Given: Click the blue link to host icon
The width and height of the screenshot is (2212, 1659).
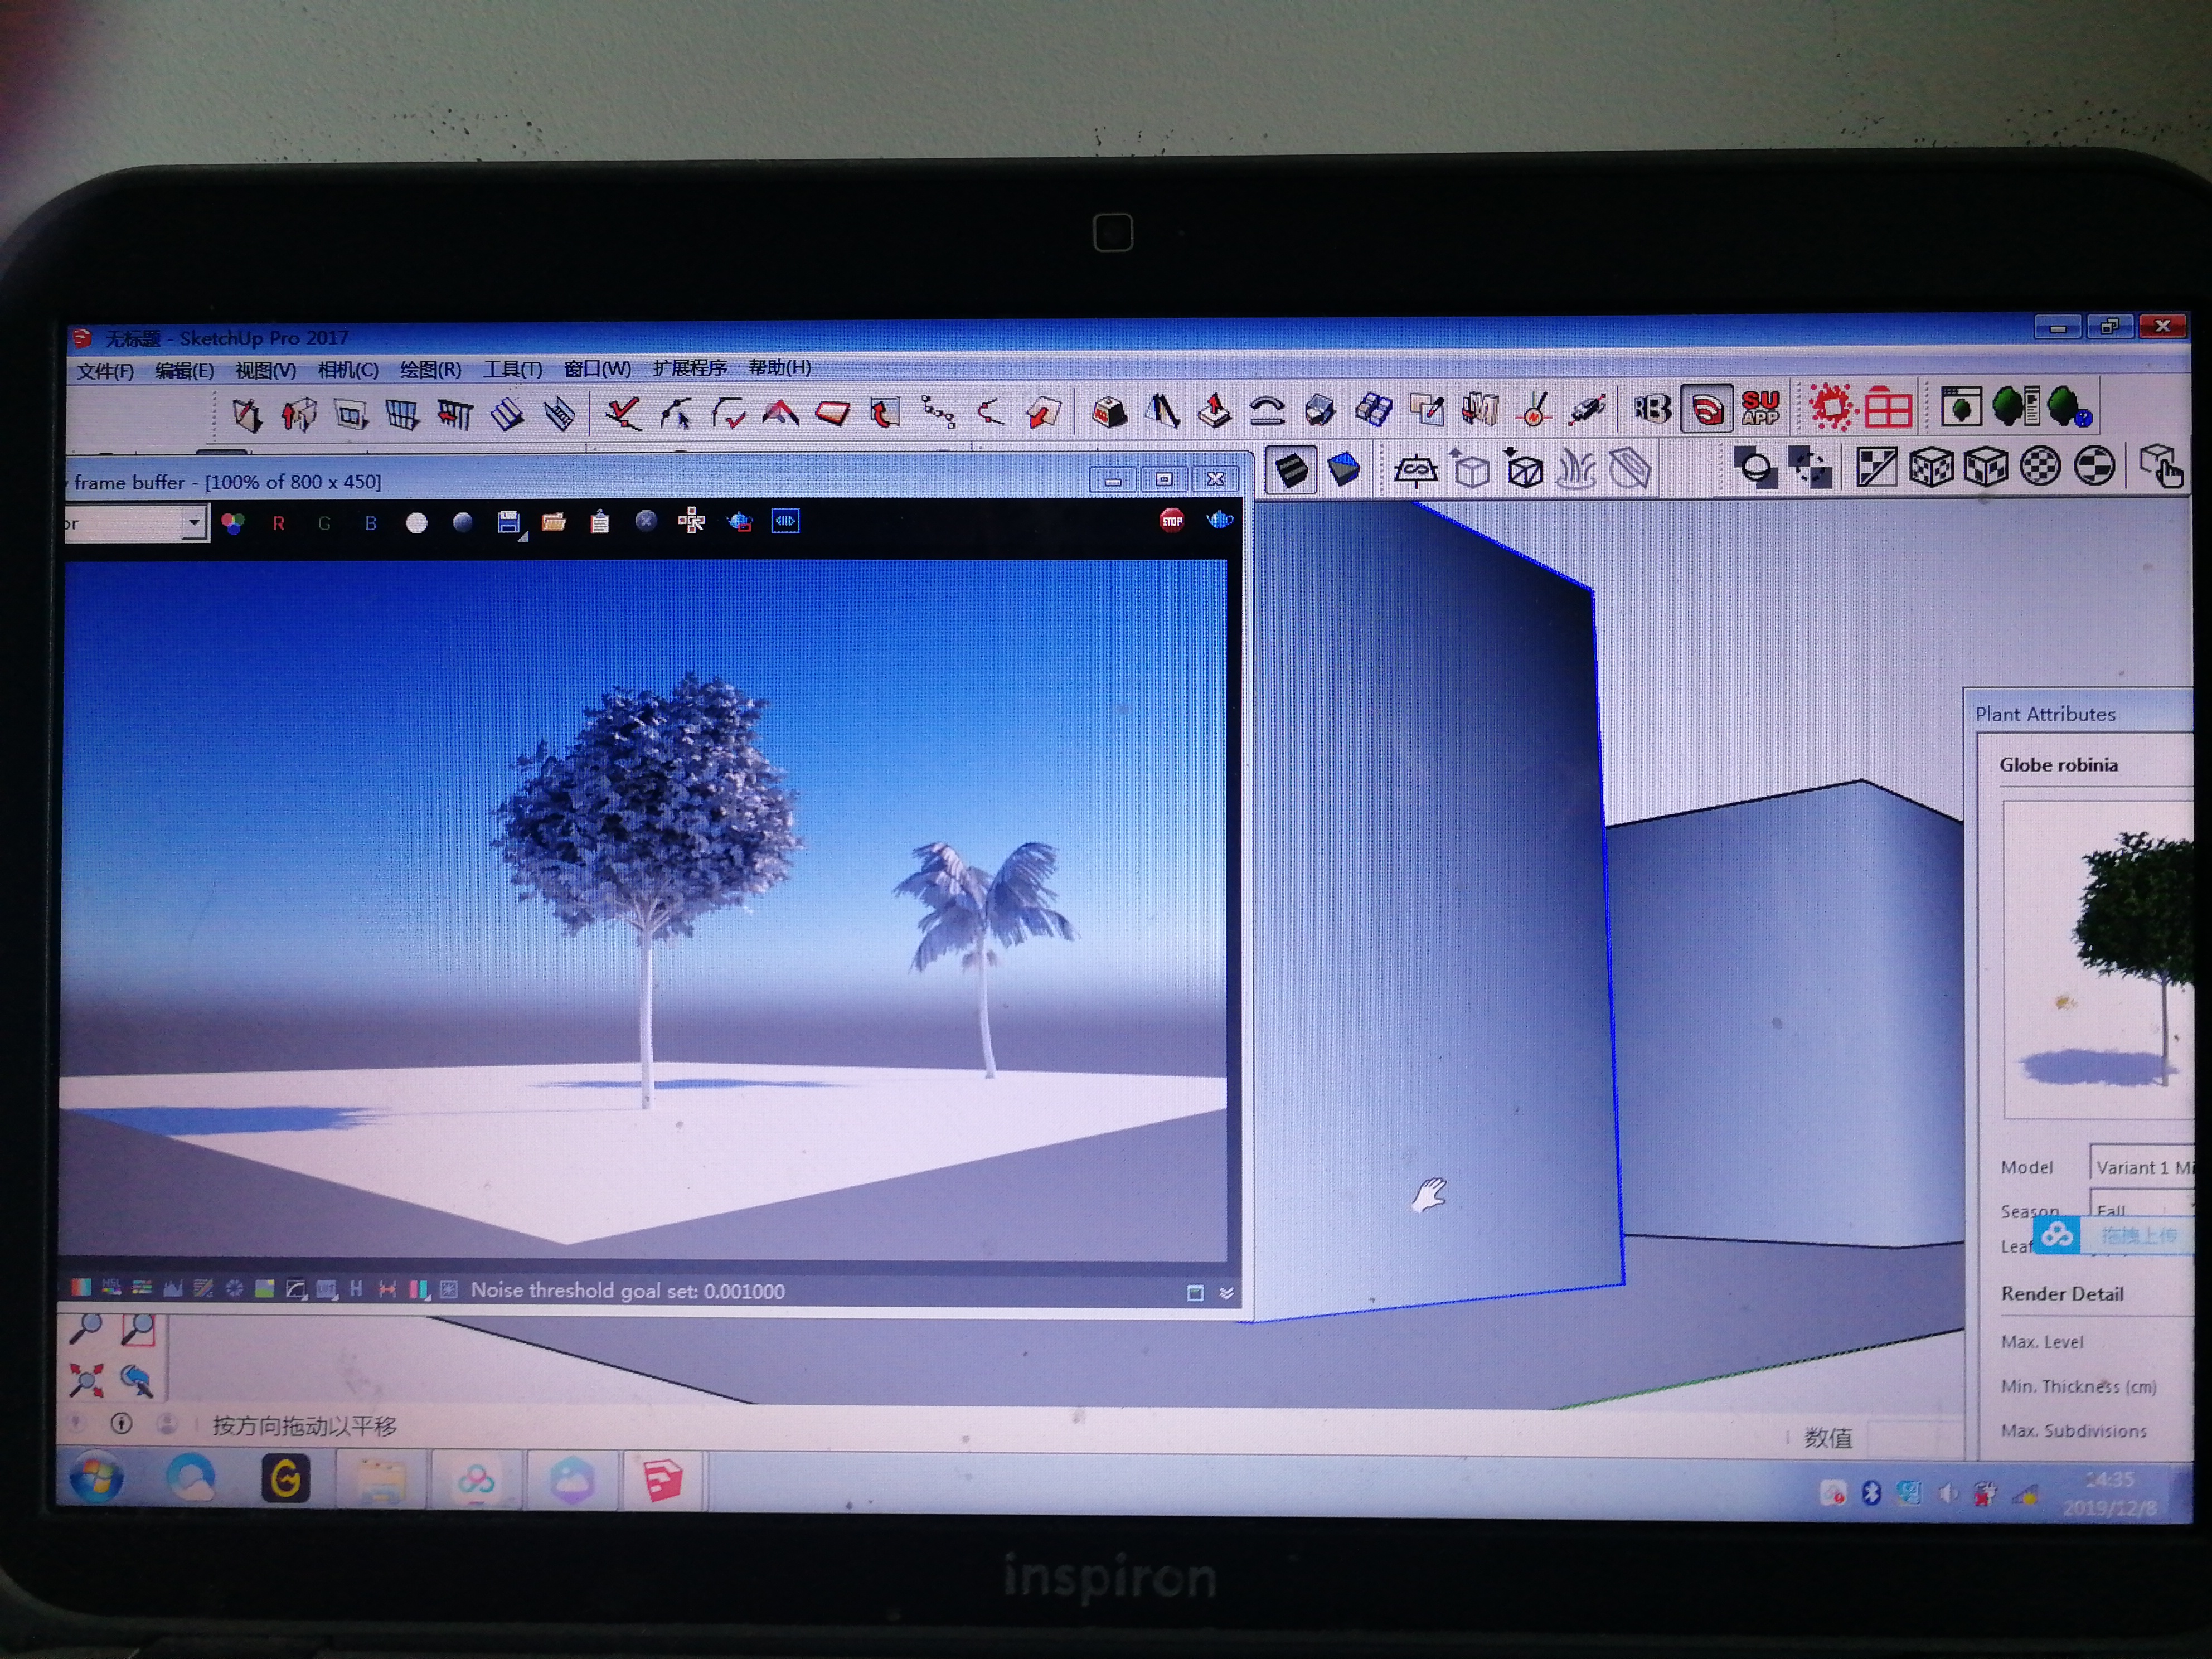Looking at the screenshot, I should pyautogui.click(x=786, y=521).
